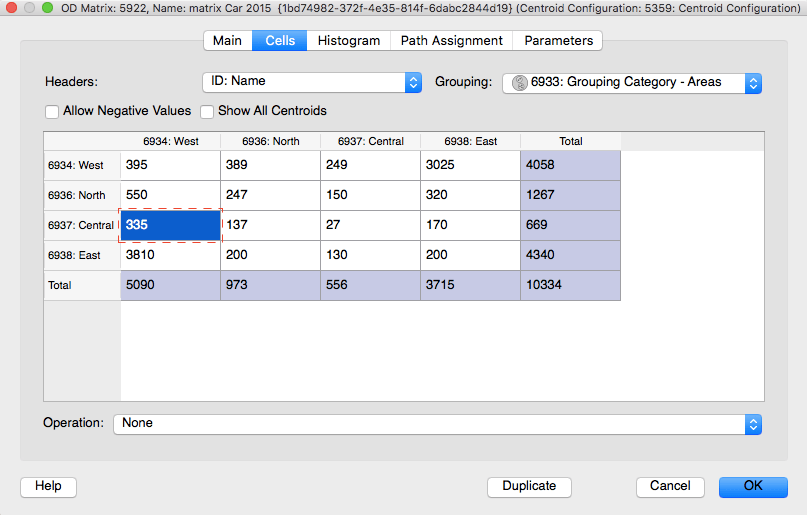807x515 pixels.
Task: Select the cell with value 150
Action: coord(371,196)
